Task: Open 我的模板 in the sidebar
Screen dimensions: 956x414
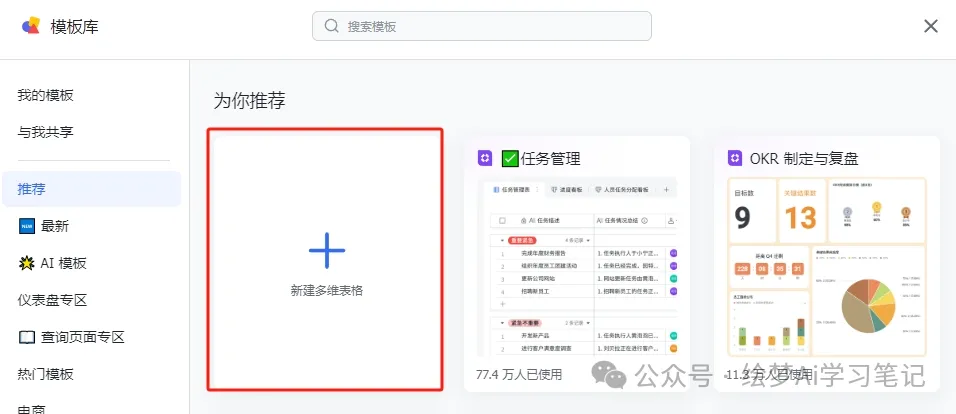Action: coord(46,95)
